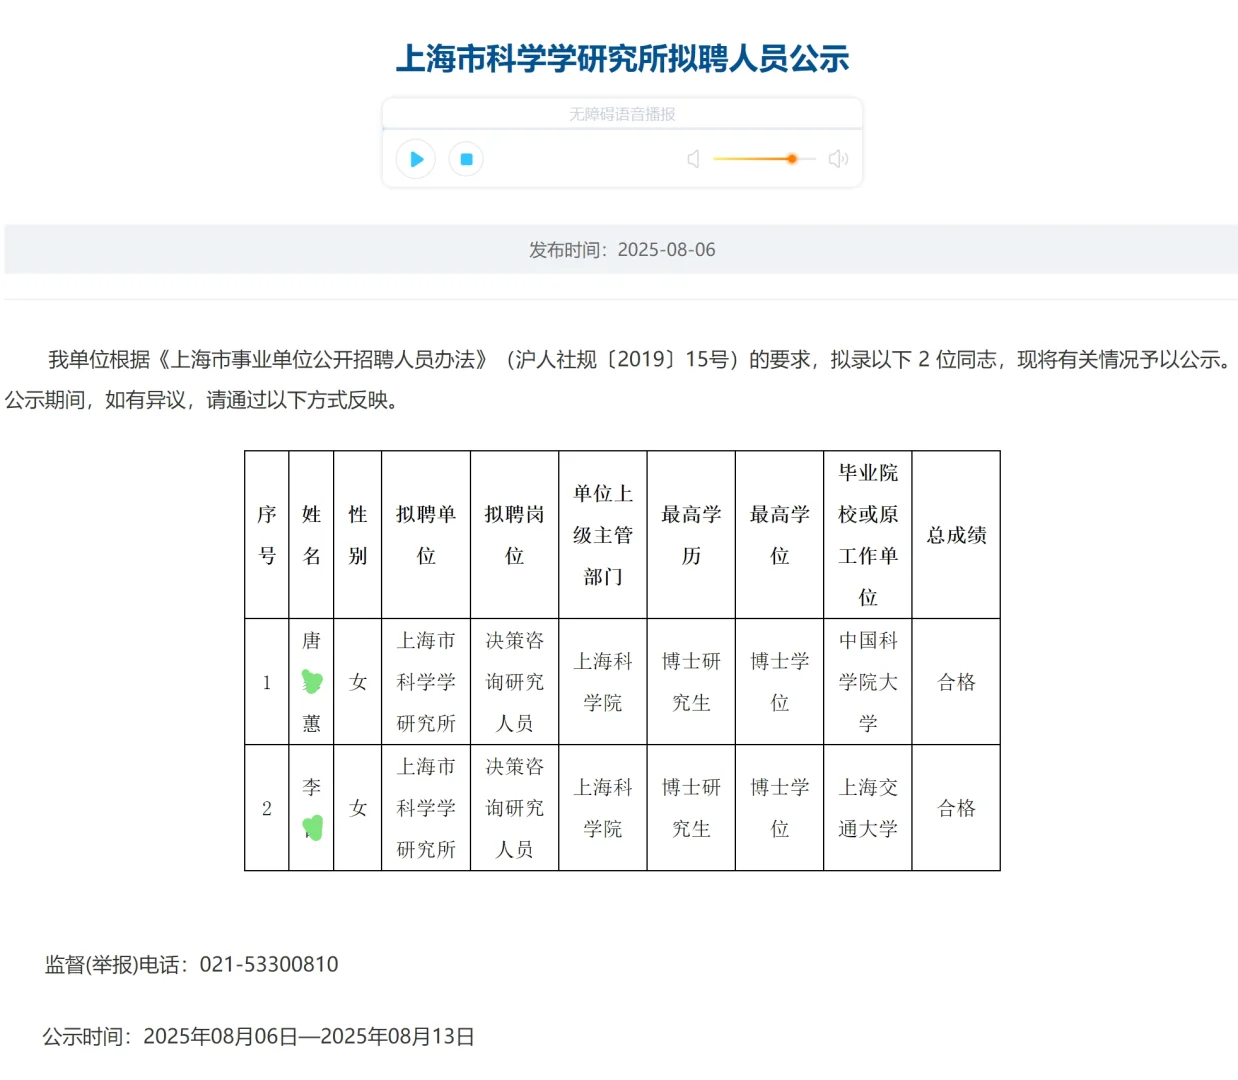Image resolution: width=1238 pixels, height=1080 pixels.
Task: Click 博士研究生 in row 2
Action: 691,808
